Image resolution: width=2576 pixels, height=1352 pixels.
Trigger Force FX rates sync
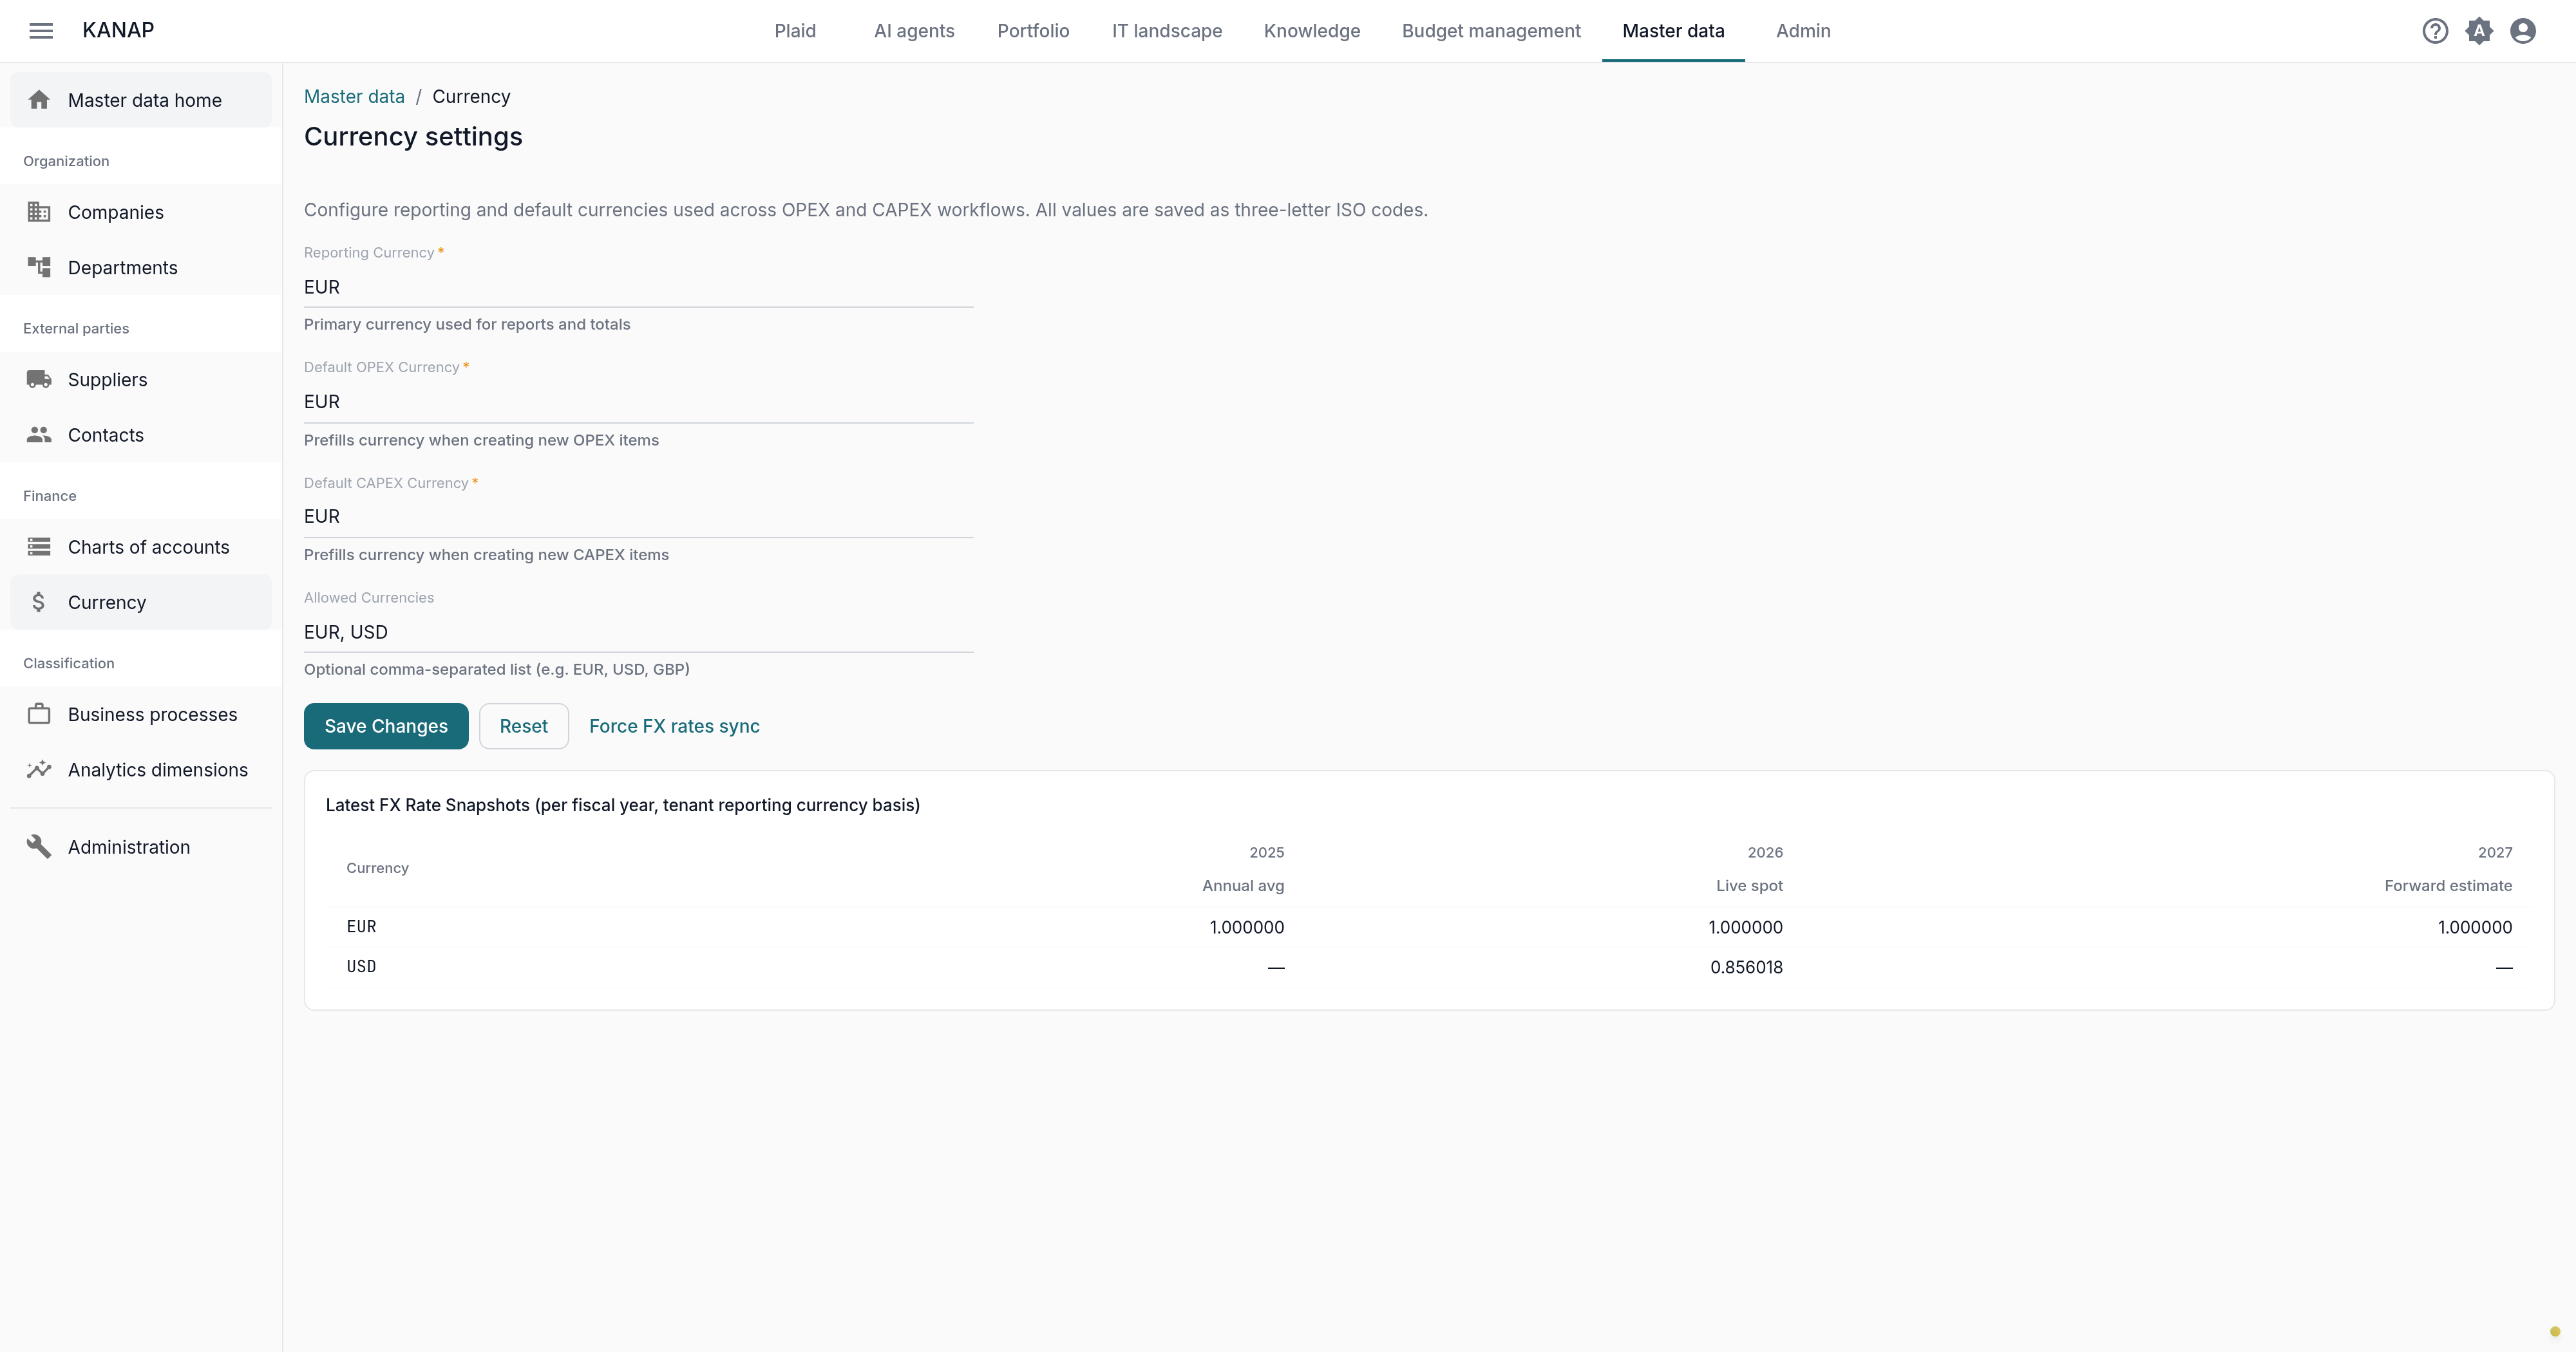674,726
